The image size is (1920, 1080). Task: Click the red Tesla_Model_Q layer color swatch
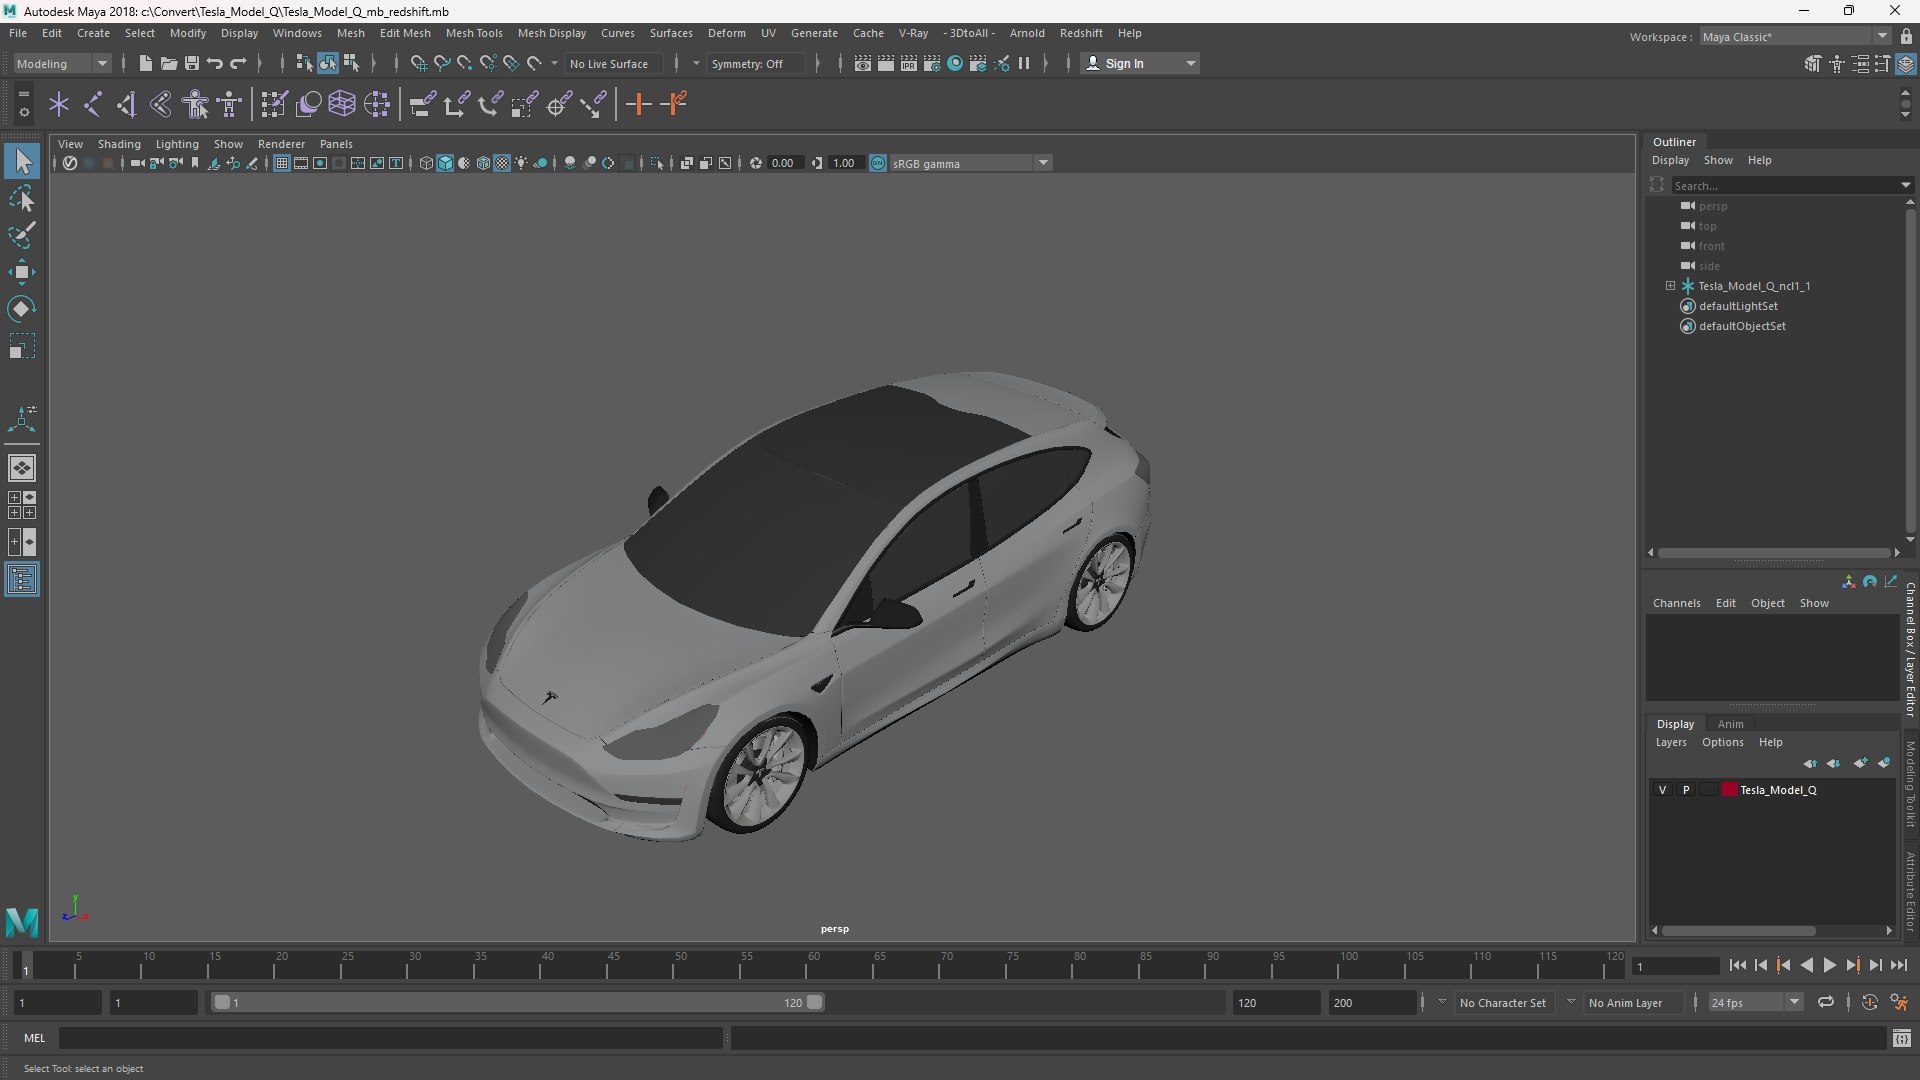click(x=1729, y=790)
